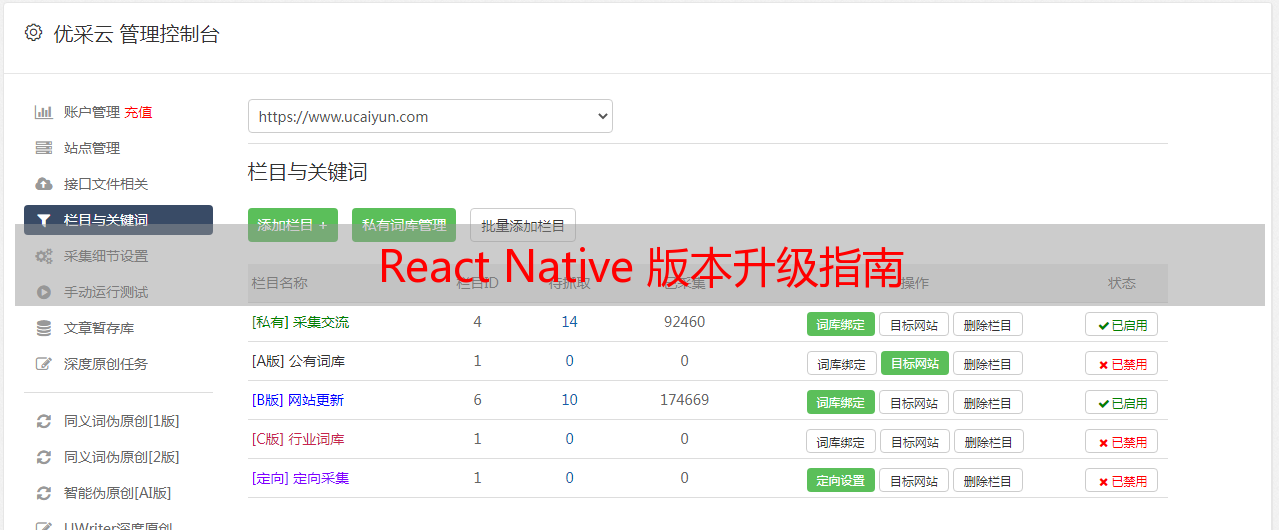Click 删除栏目 for 行业词库 row

[x=988, y=441]
